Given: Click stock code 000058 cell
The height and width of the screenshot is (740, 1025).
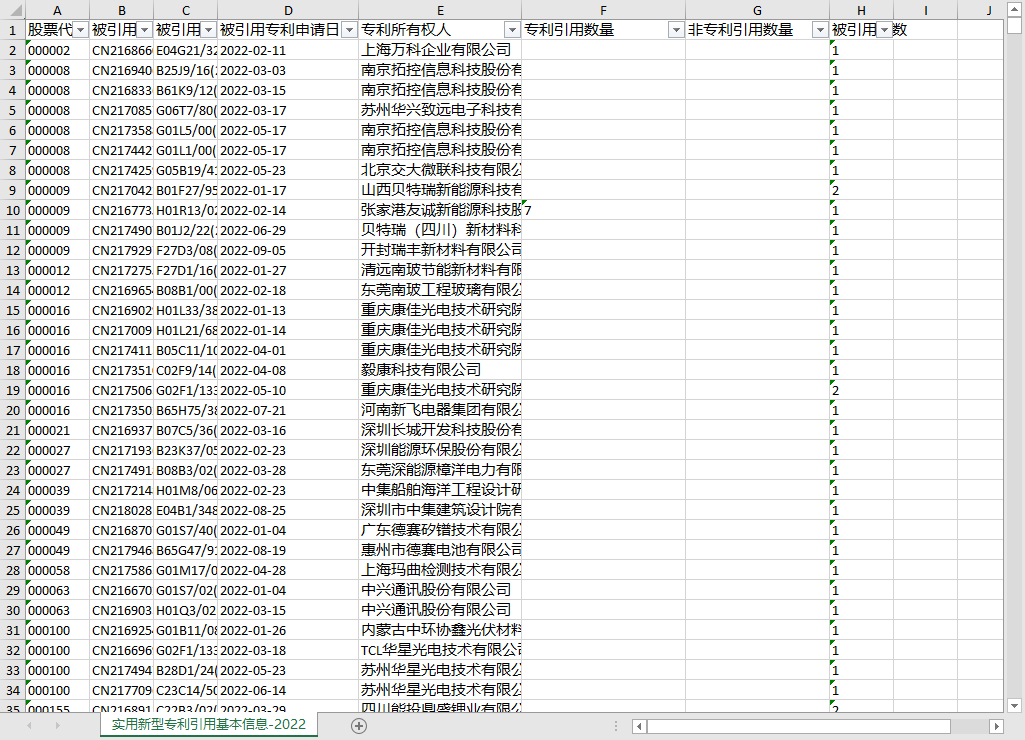Looking at the screenshot, I should 58,570.
